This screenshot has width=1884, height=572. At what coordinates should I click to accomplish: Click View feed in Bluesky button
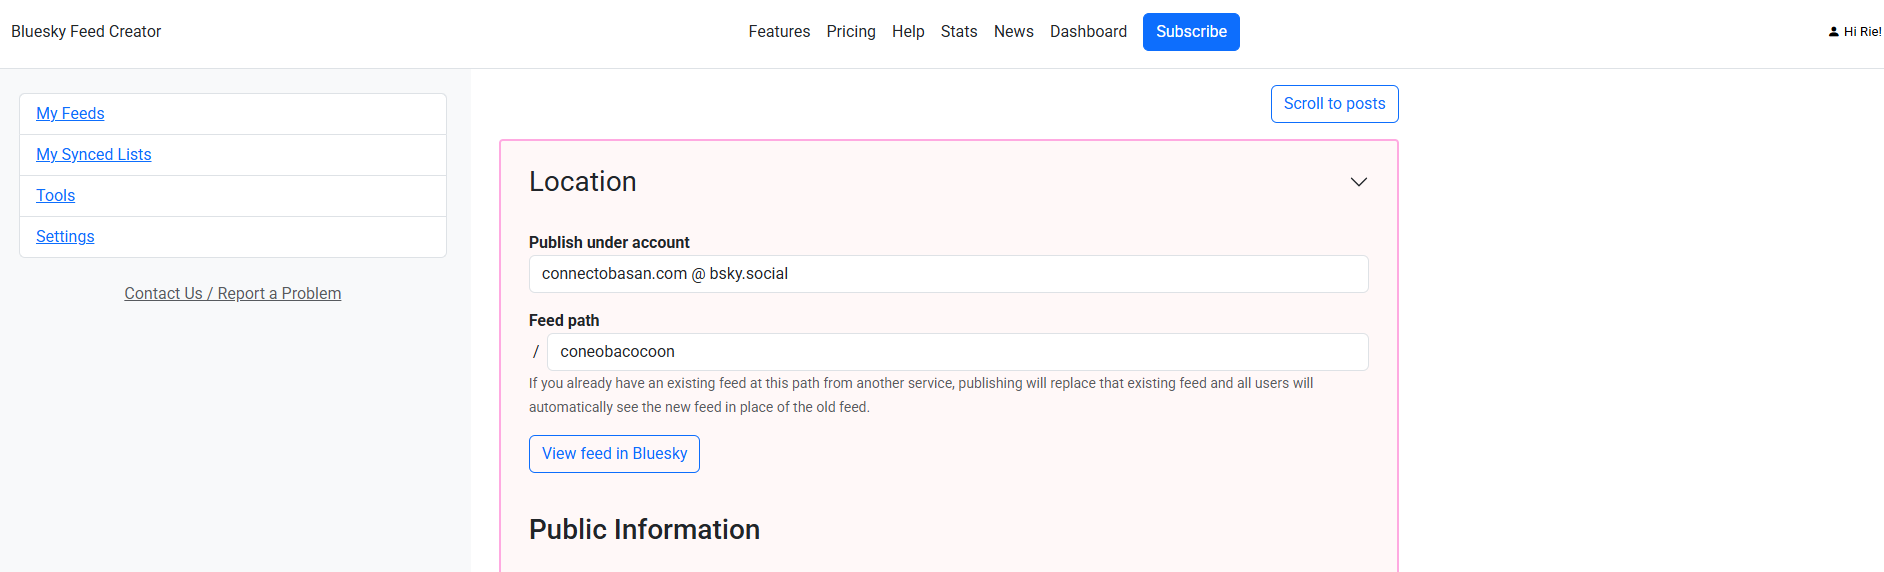(614, 454)
